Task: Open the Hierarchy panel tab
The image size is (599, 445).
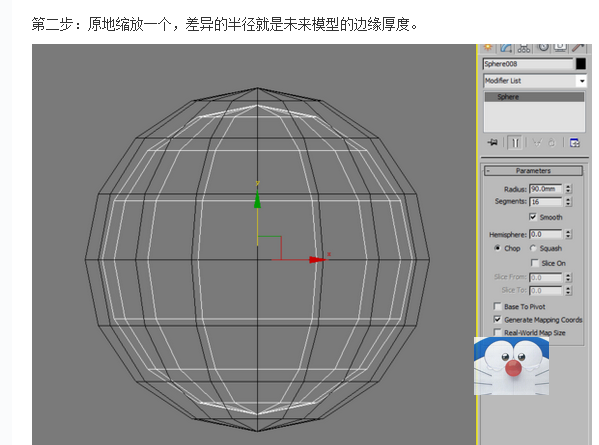Action: coord(524,48)
